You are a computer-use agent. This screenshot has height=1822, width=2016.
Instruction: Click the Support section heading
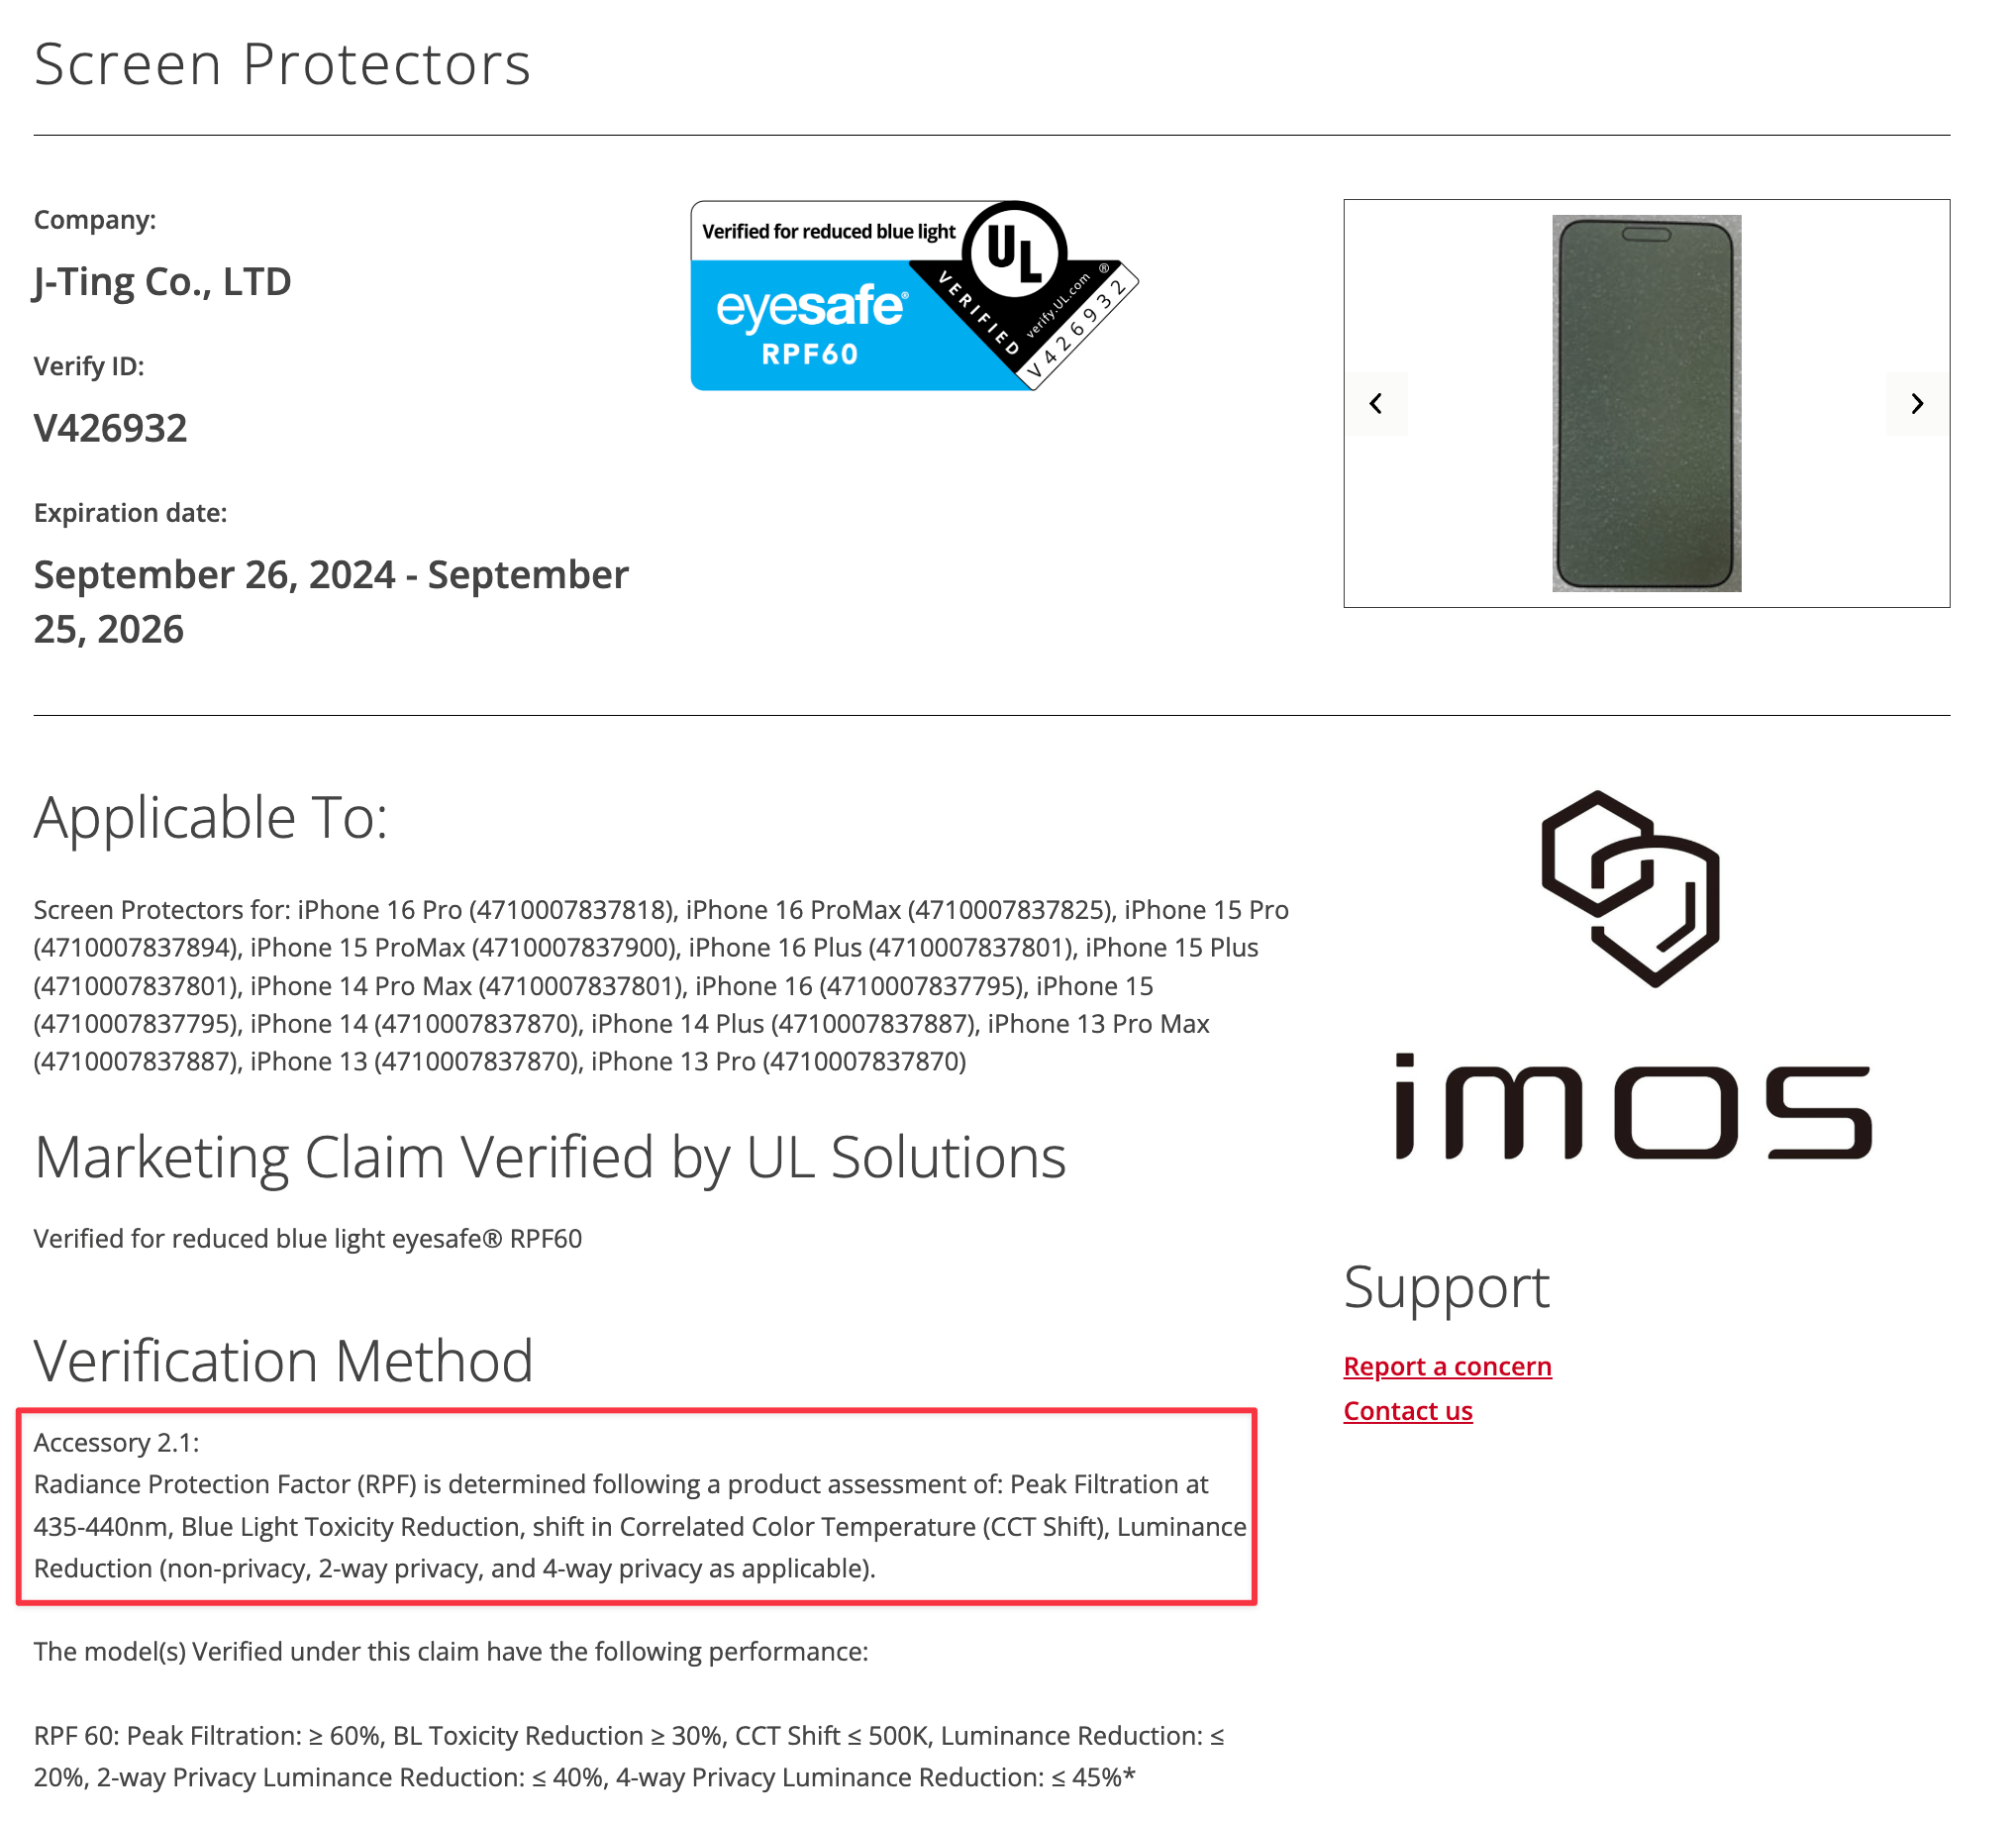pyautogui.click(x=1446, y=1286)
